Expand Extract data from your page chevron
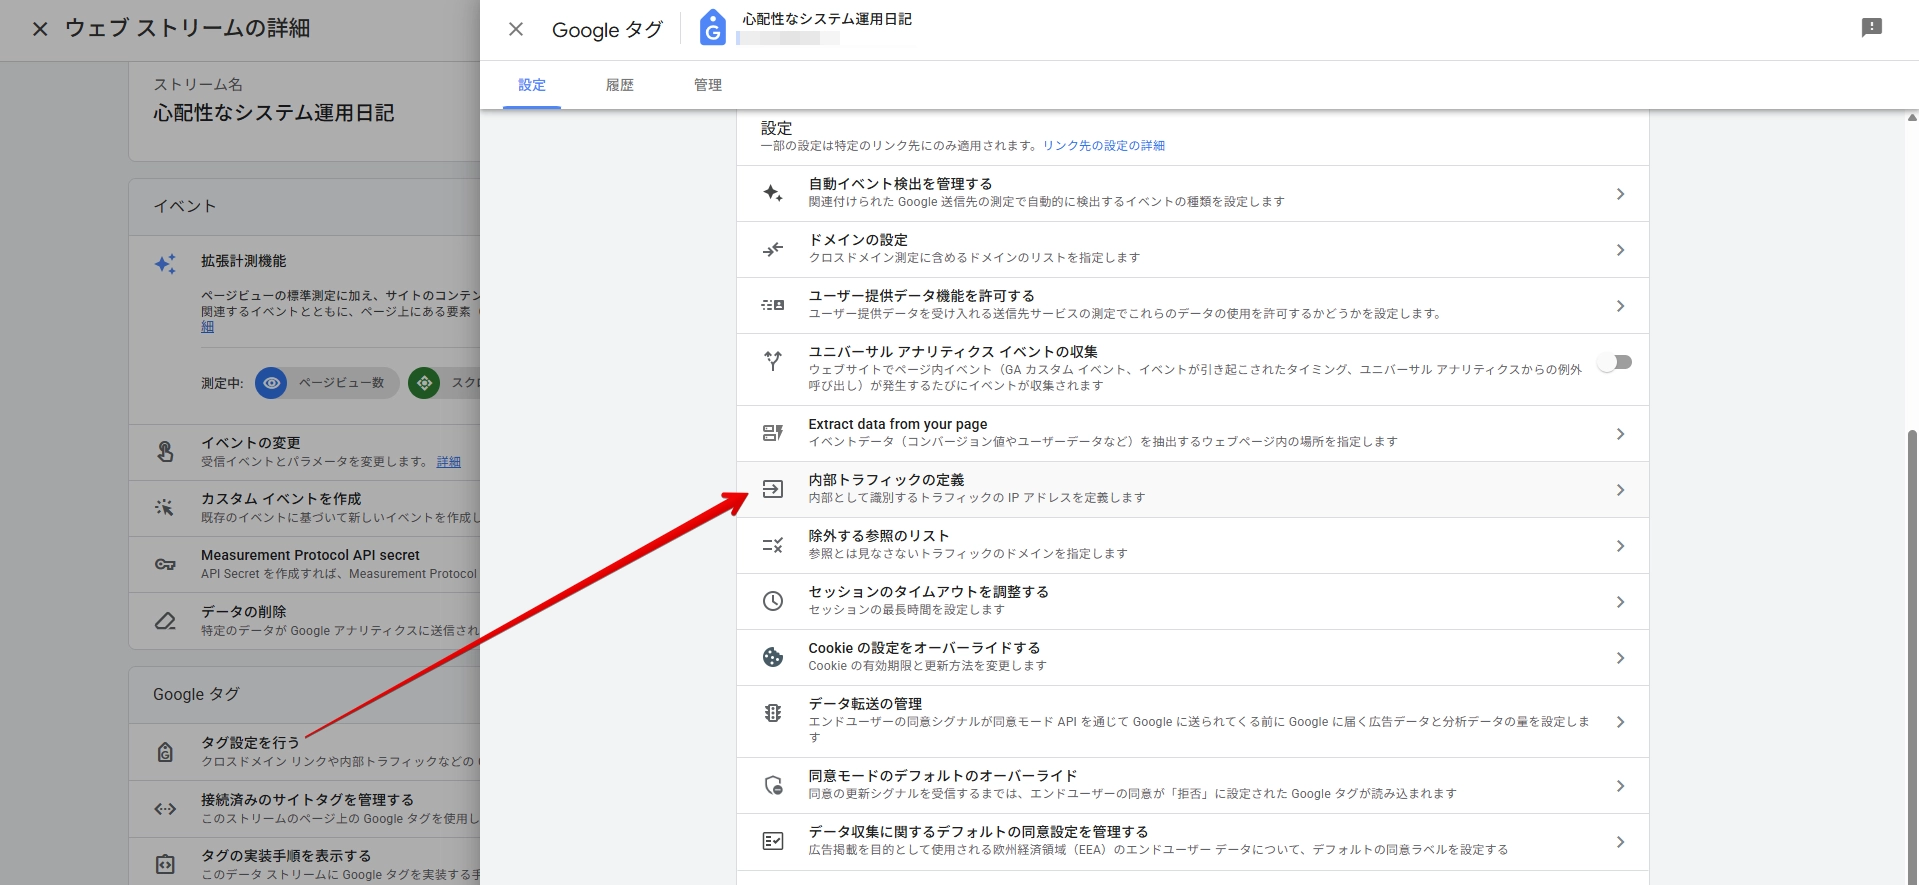The image size is (1919, 885). [1621, 434]
